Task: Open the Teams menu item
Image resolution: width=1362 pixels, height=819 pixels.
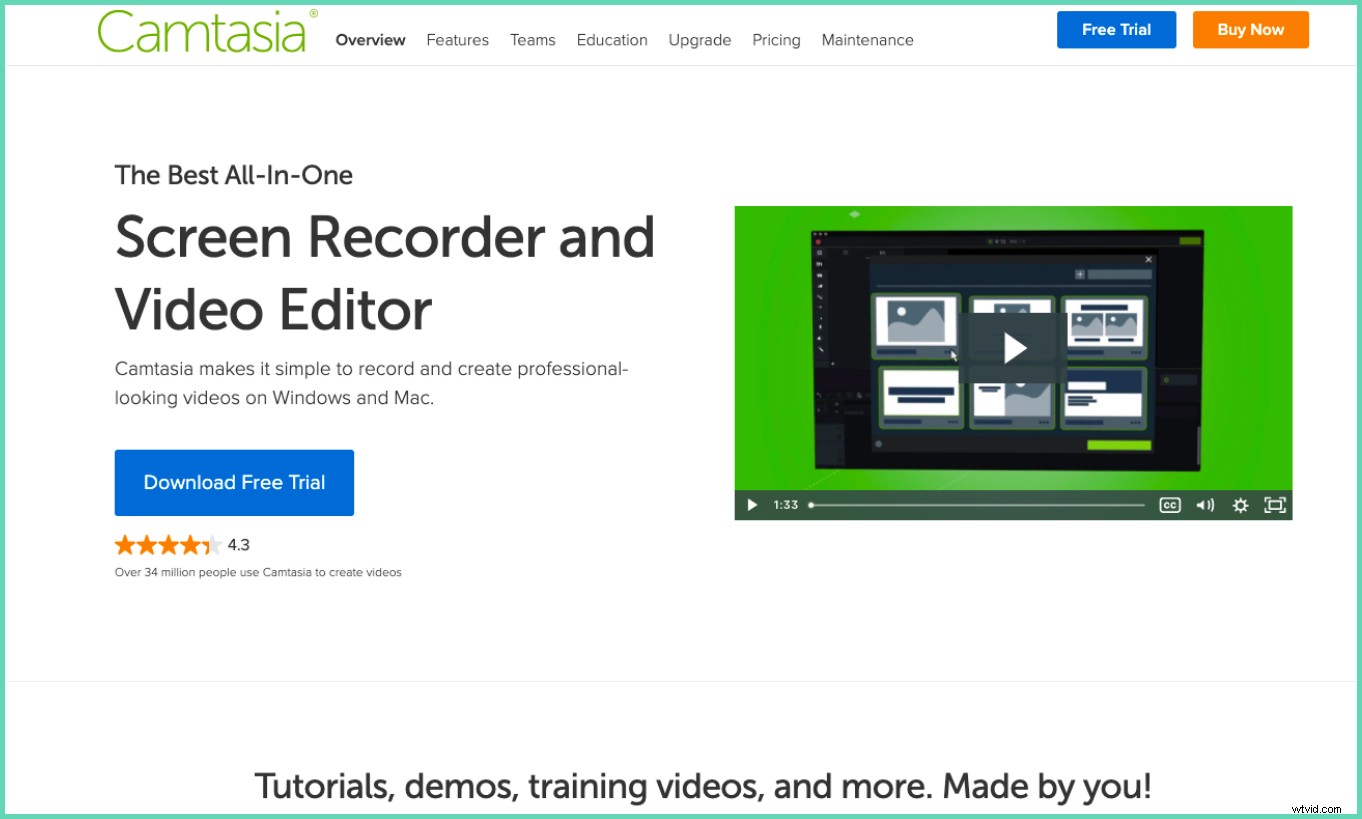Action: click(x=532, y=40)
